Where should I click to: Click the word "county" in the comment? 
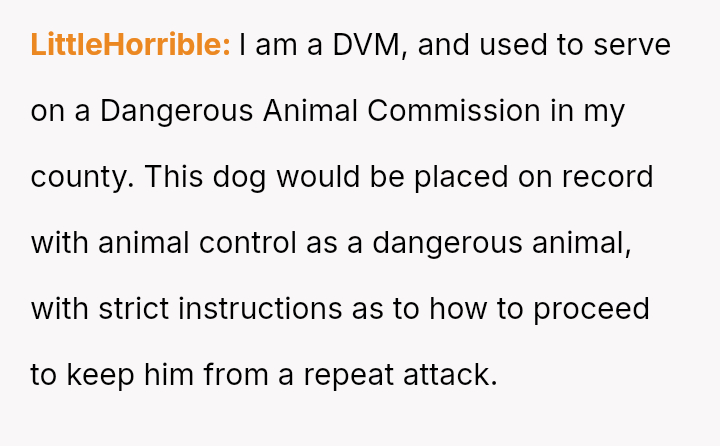click(81, 178)
